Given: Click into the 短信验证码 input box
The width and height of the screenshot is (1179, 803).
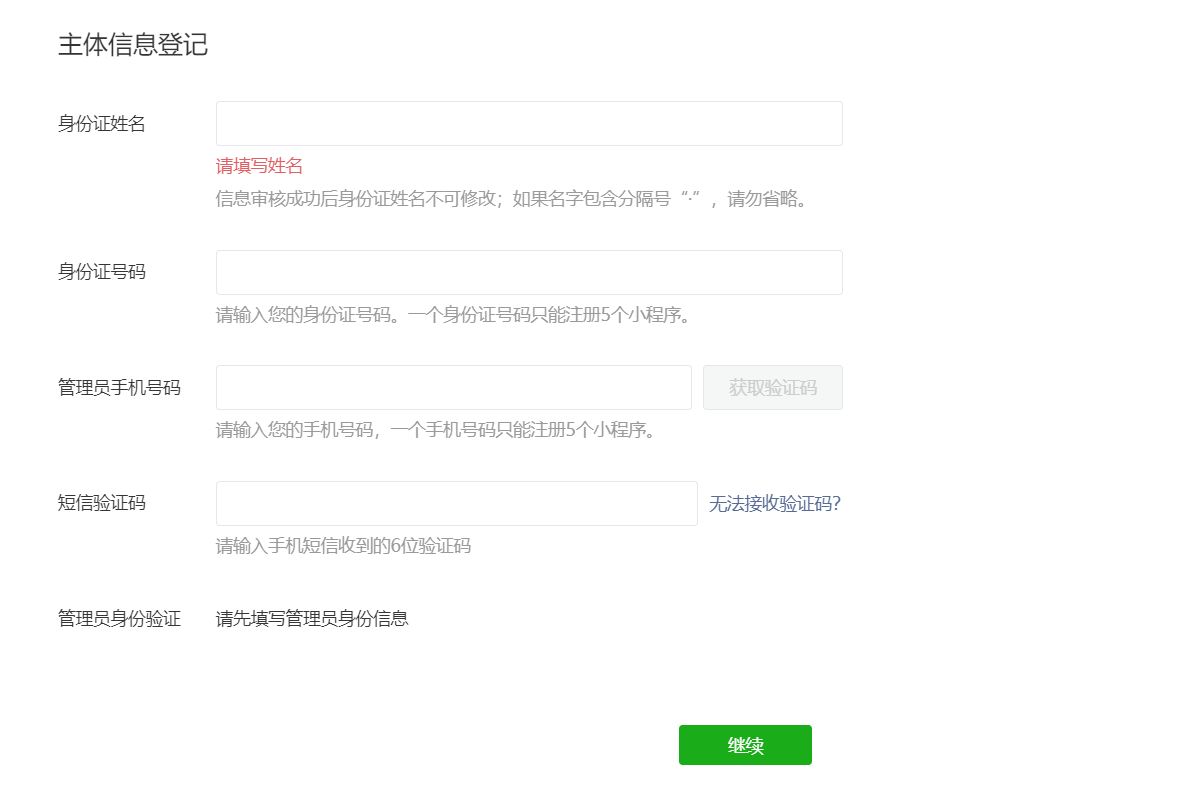Looking at the screenshot, I should (456, 504).
